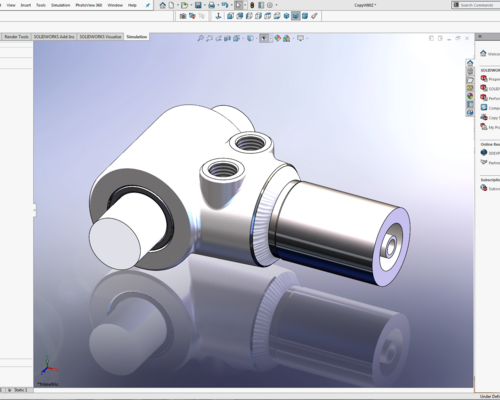Open Edit Appearance color ball icon
500x400 pixels.
(277, 38)
